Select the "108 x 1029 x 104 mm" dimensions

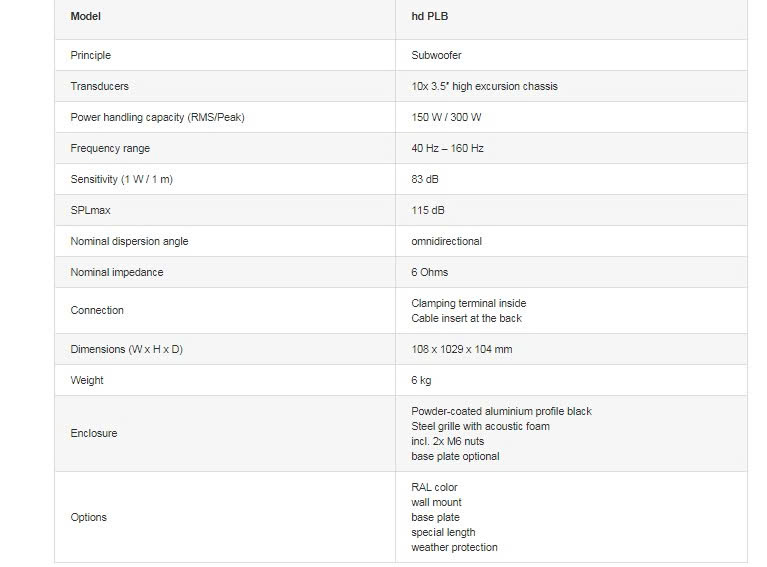coord(461,349)
